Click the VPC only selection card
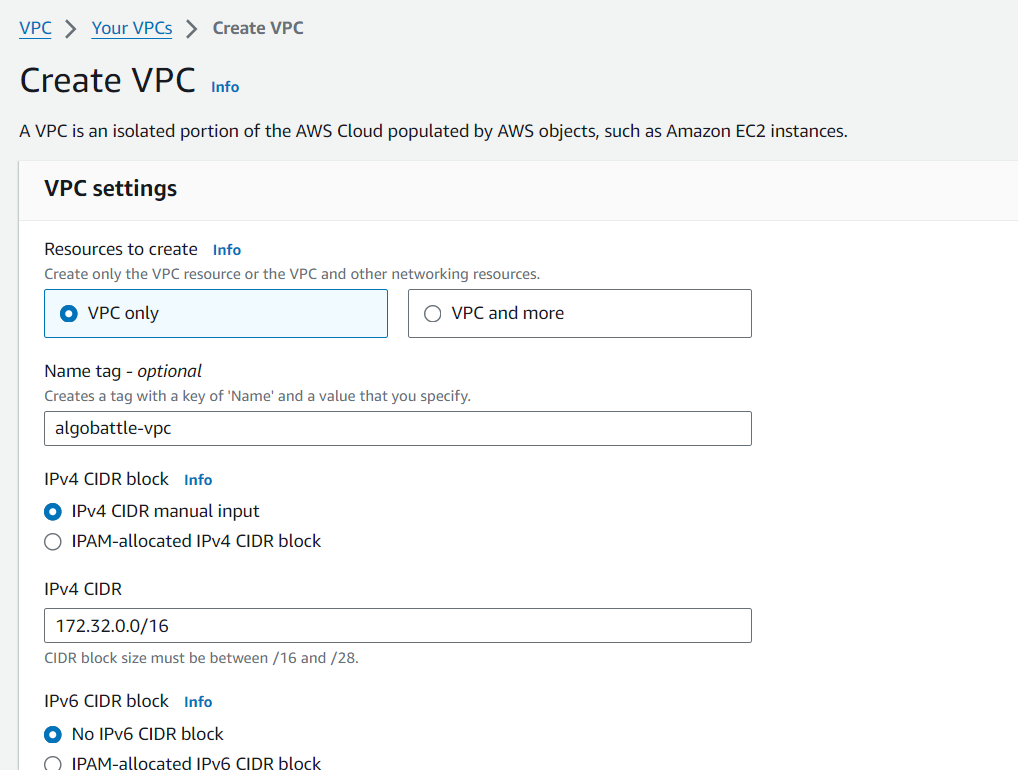The height and width of the screenshot is (770, 1018). [x=215, y=312]
